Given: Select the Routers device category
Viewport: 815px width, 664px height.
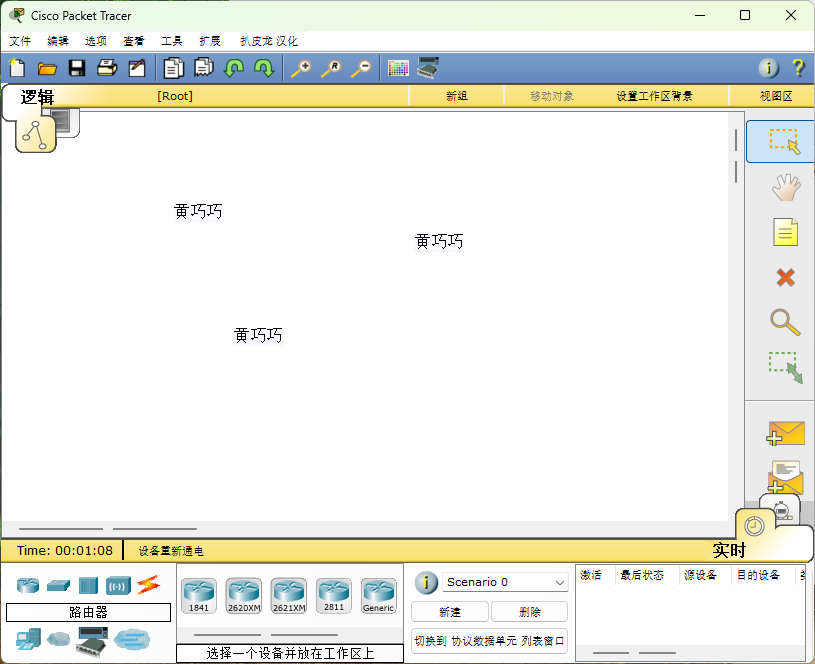Looking at the screenshot, I should (x=28, y=585).
